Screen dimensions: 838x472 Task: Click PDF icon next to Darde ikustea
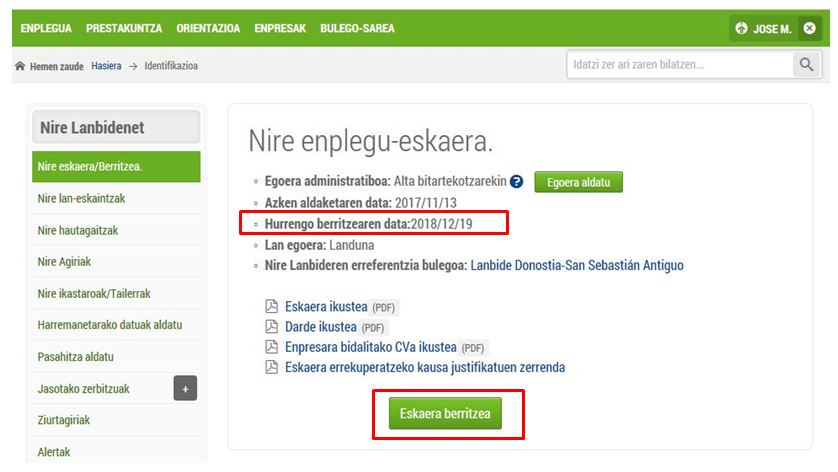(271, 327)
